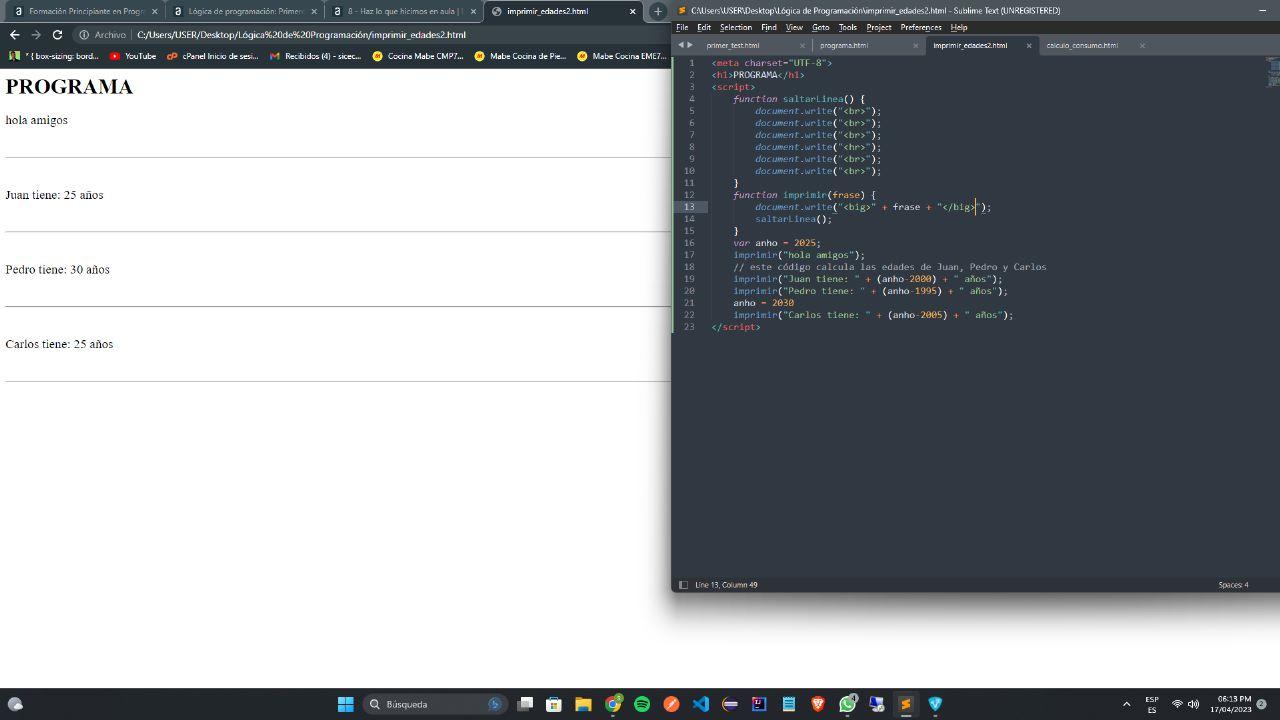Open Task View from the taskbar

tap(525, 704)
